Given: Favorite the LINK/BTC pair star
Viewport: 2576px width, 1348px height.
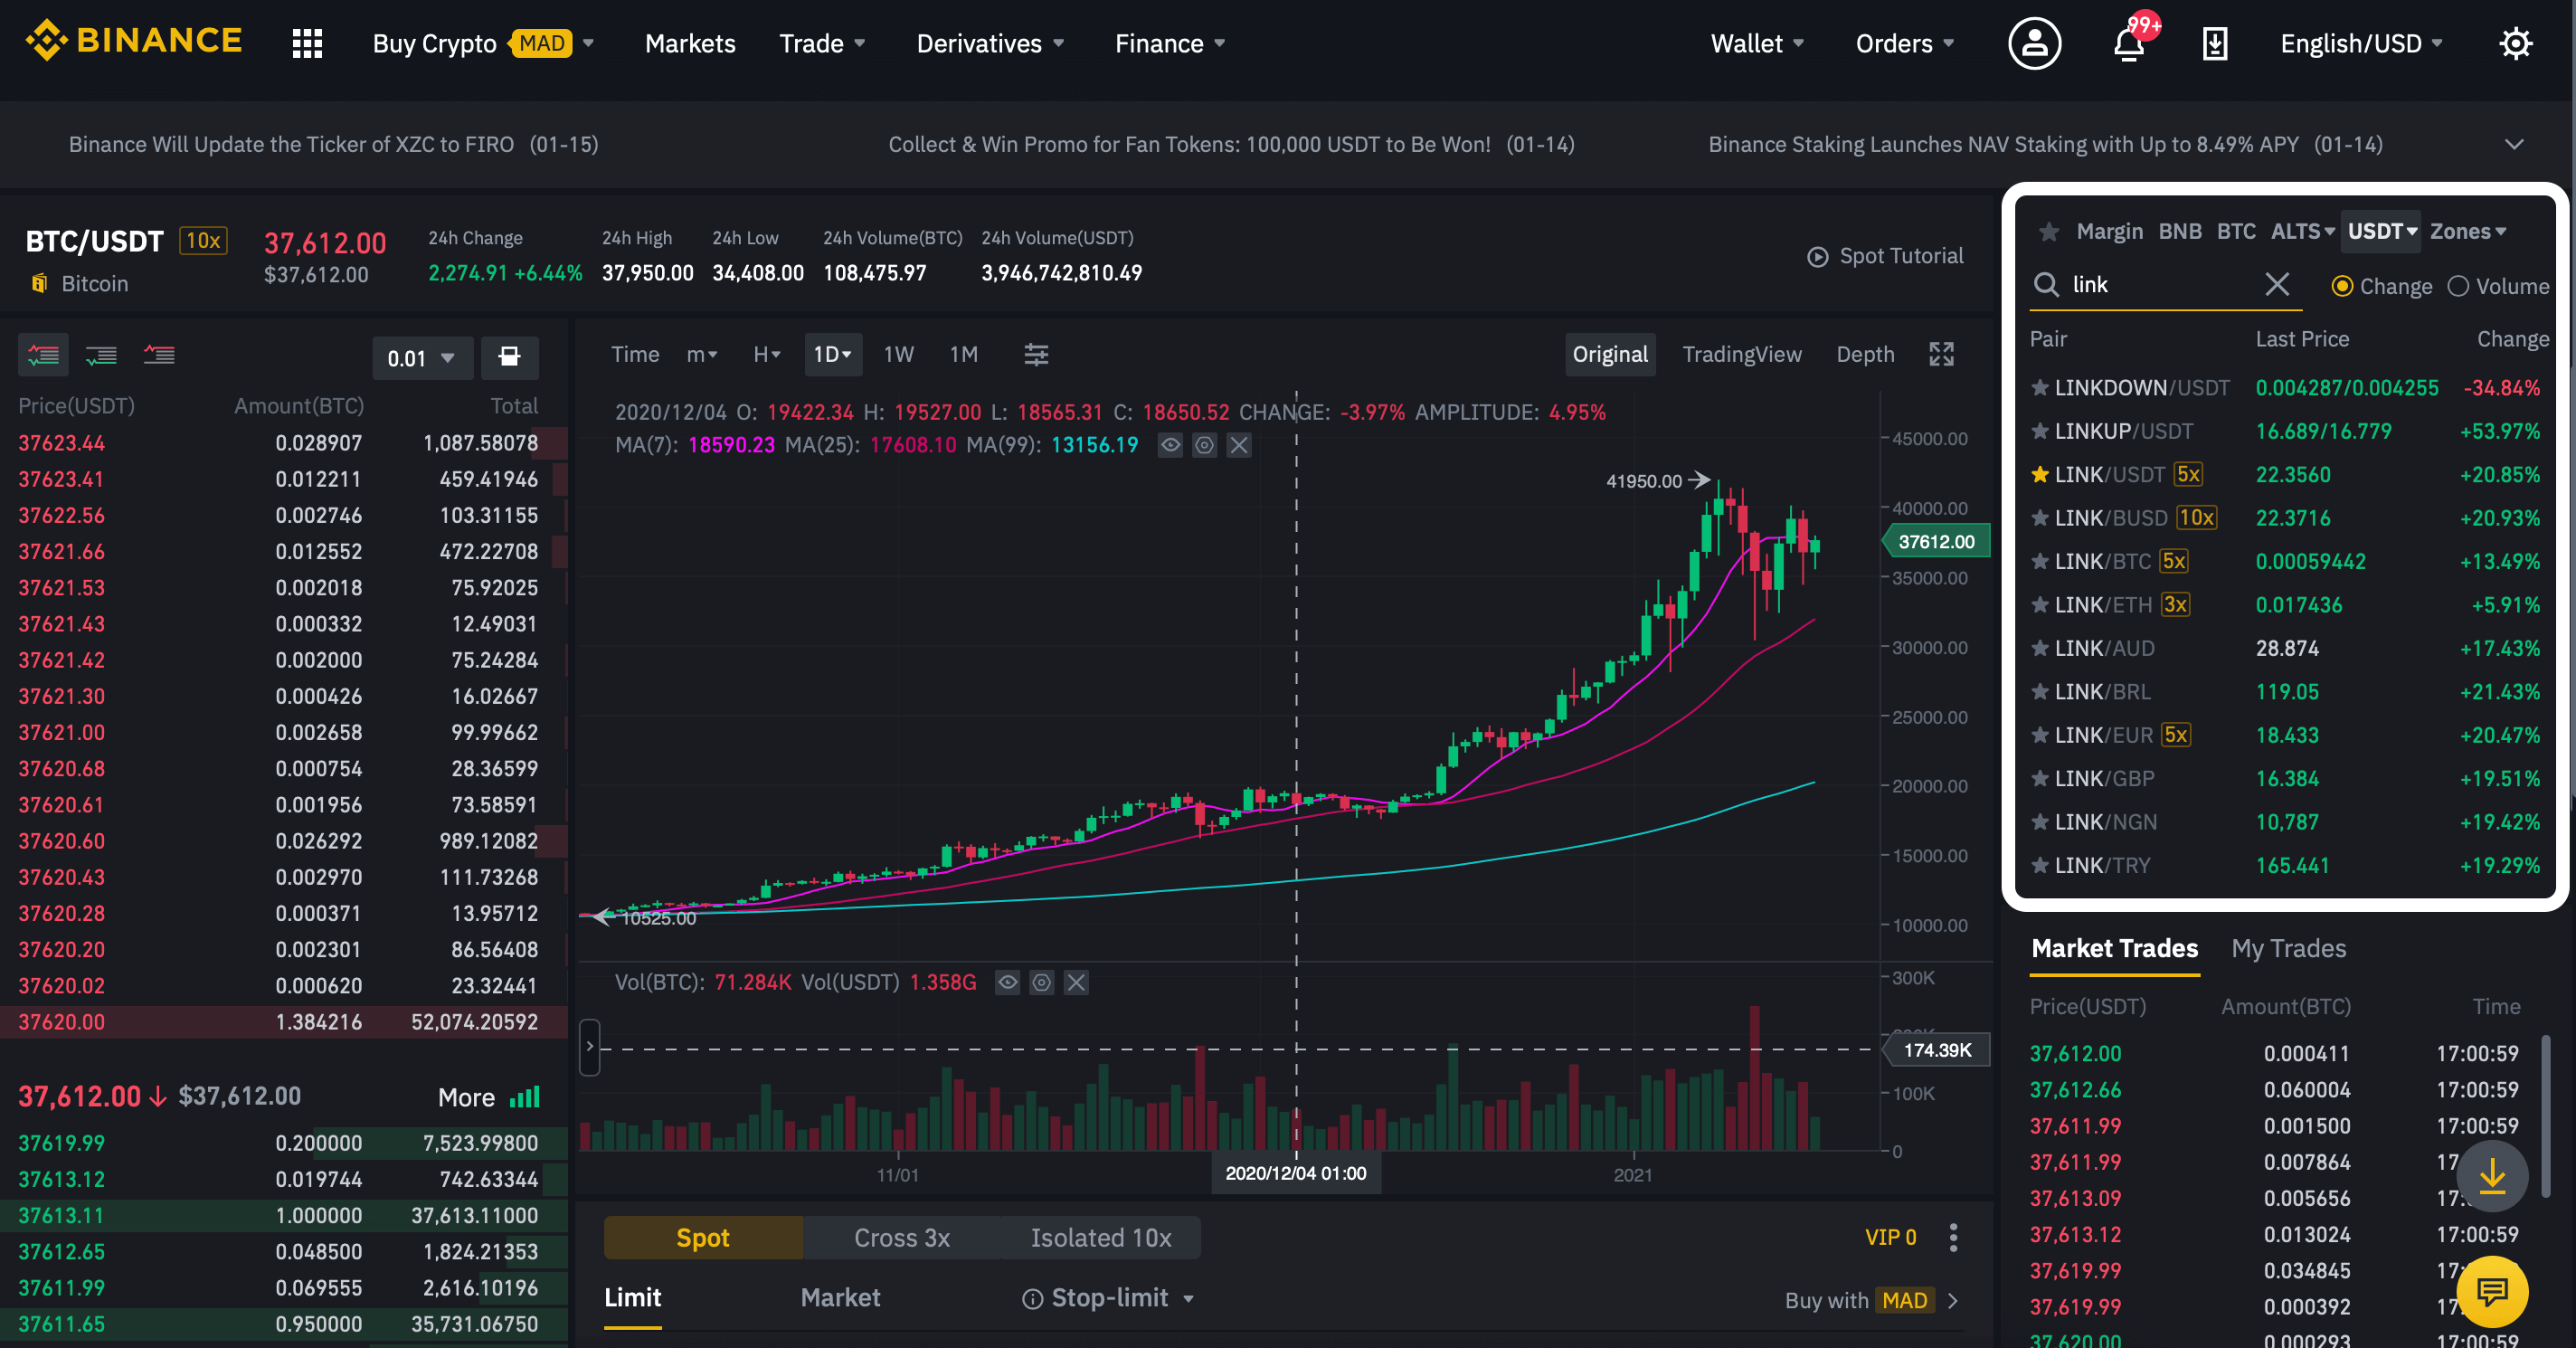Looking at the screenshot, I should coord(2040,562).
